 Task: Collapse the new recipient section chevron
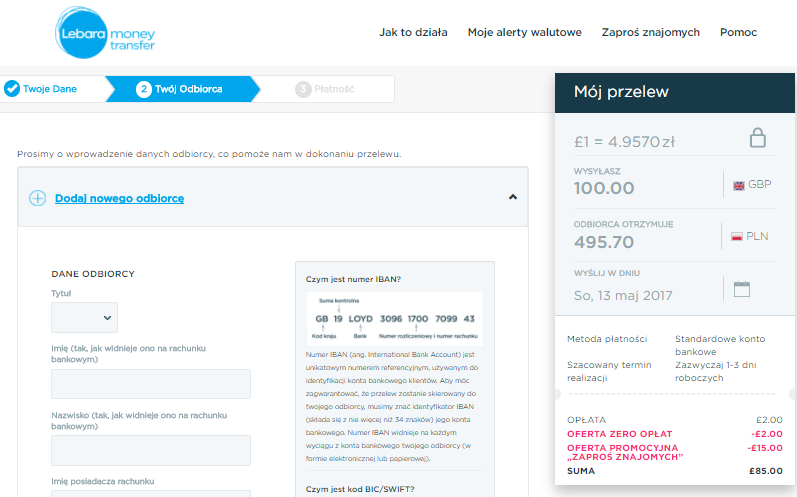coord(513,197)
